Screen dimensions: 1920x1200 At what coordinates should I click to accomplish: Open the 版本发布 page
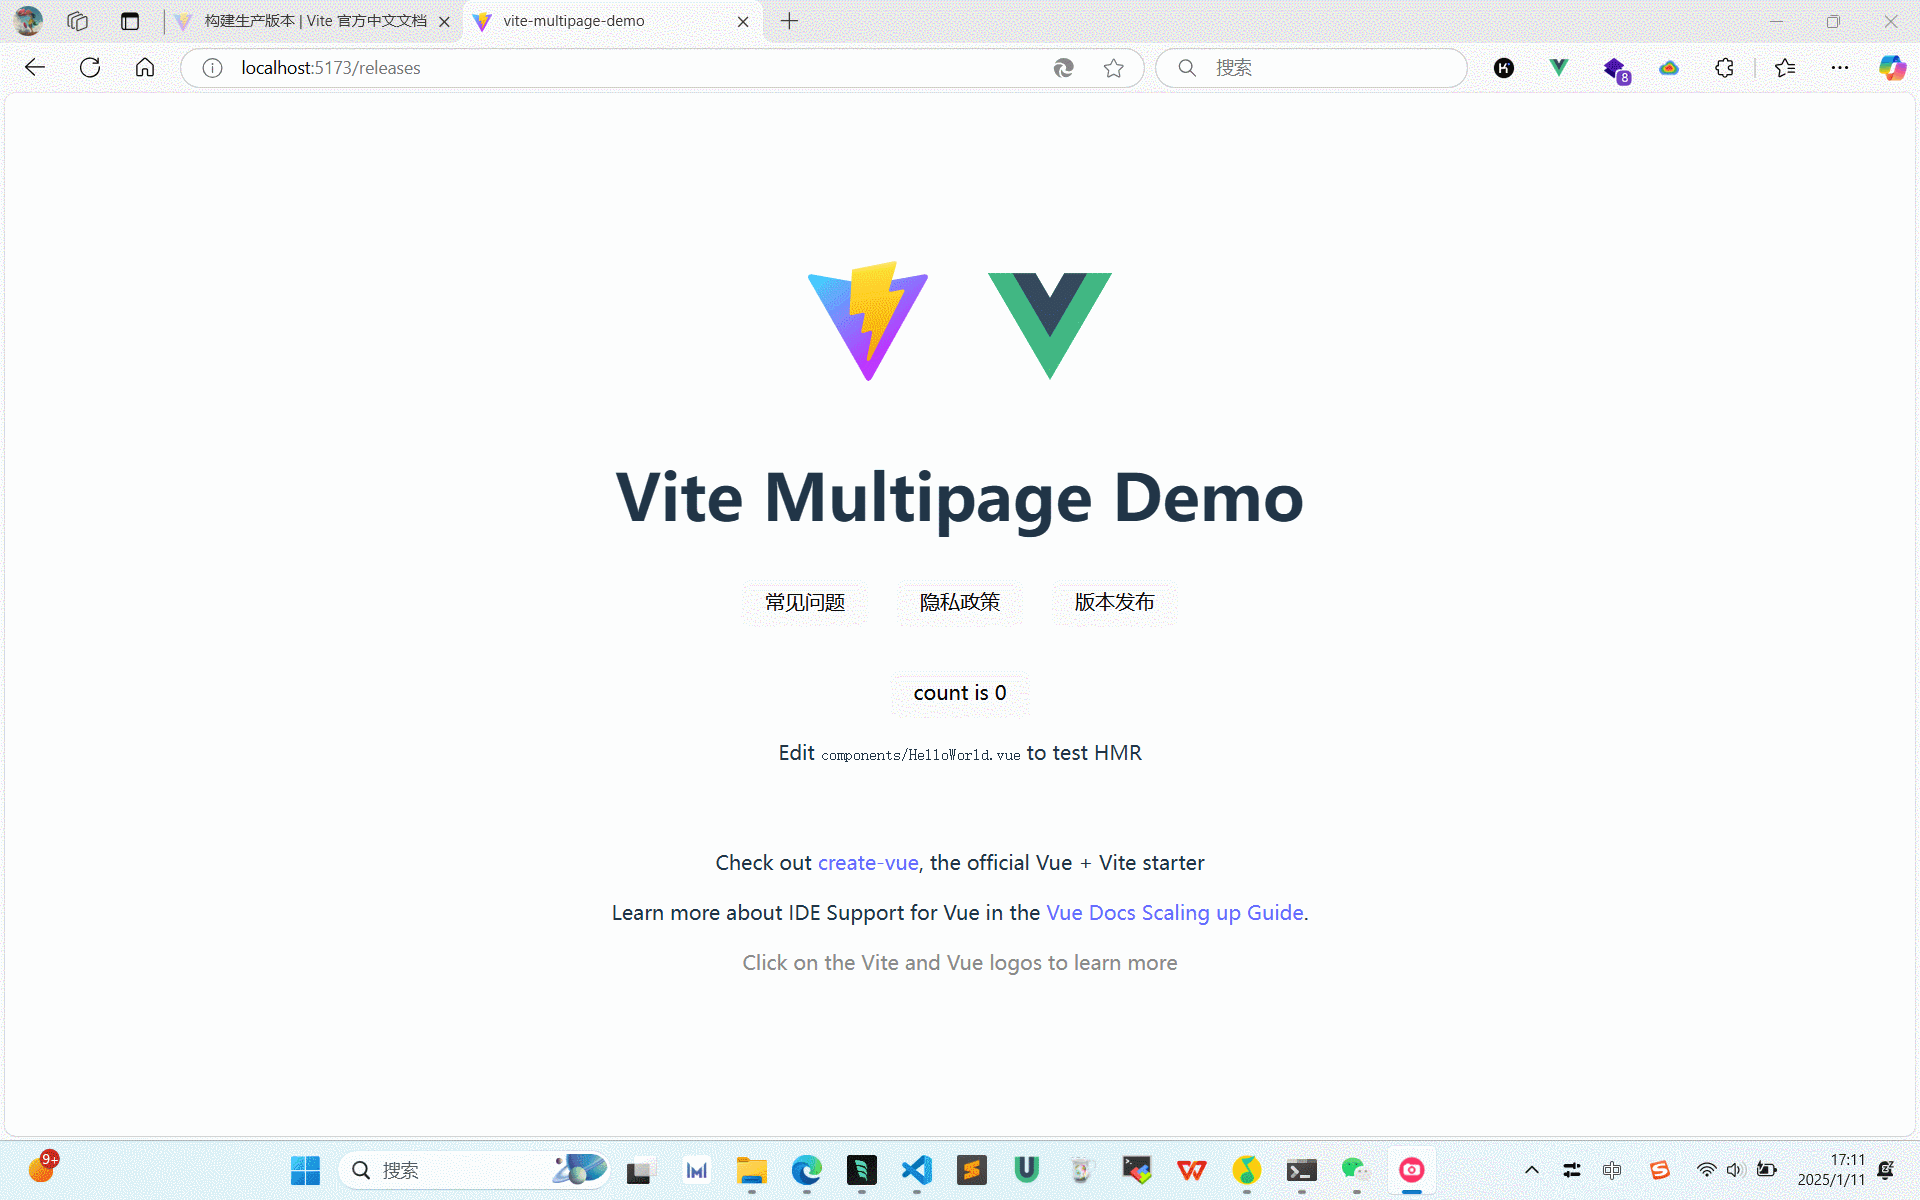(x=1115, y=602)
